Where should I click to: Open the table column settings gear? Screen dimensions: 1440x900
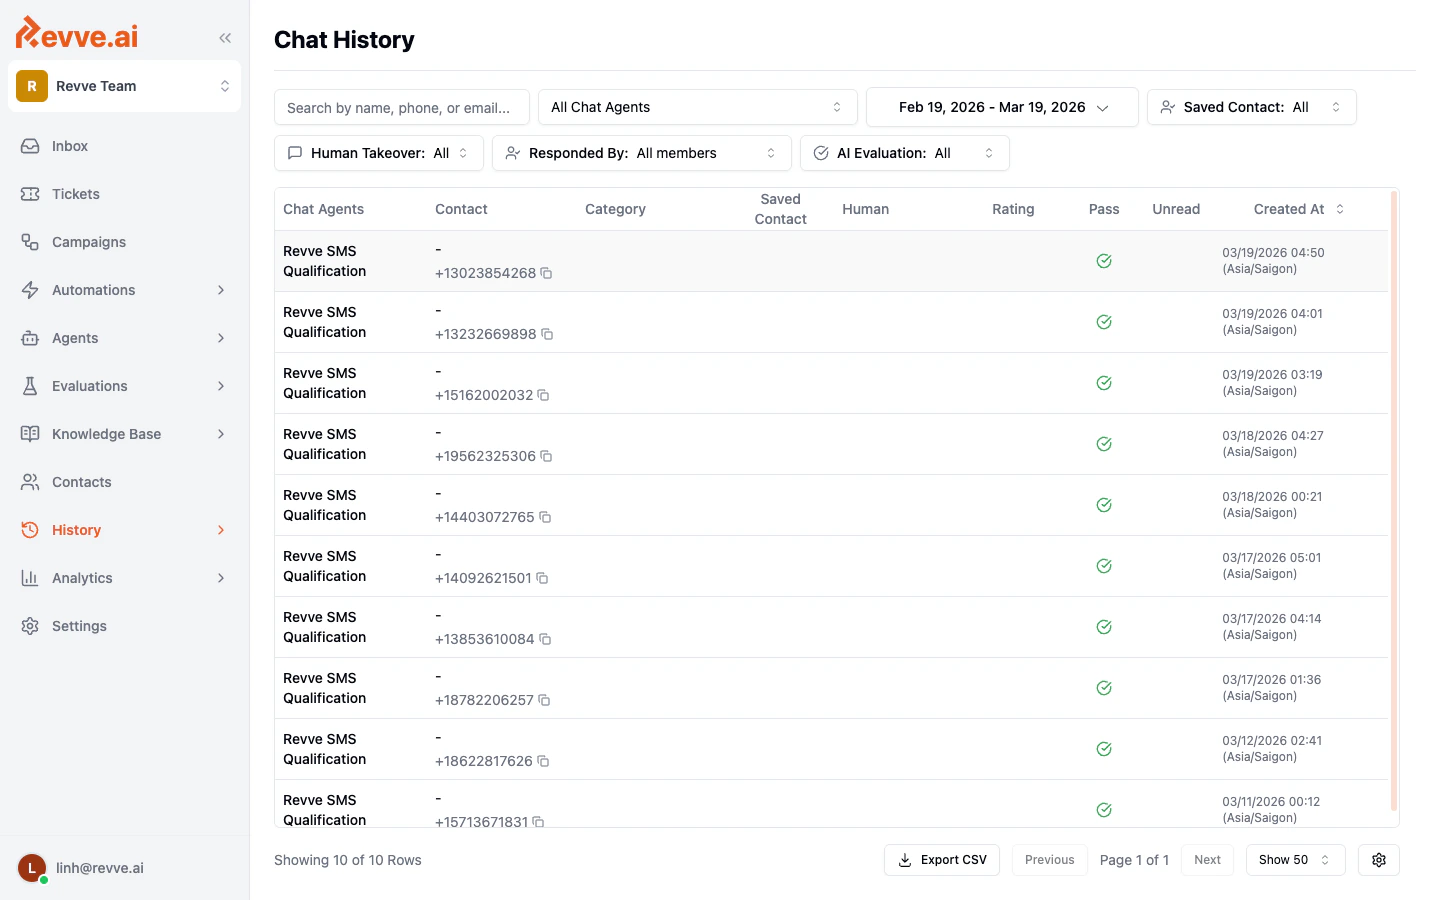1378,859
